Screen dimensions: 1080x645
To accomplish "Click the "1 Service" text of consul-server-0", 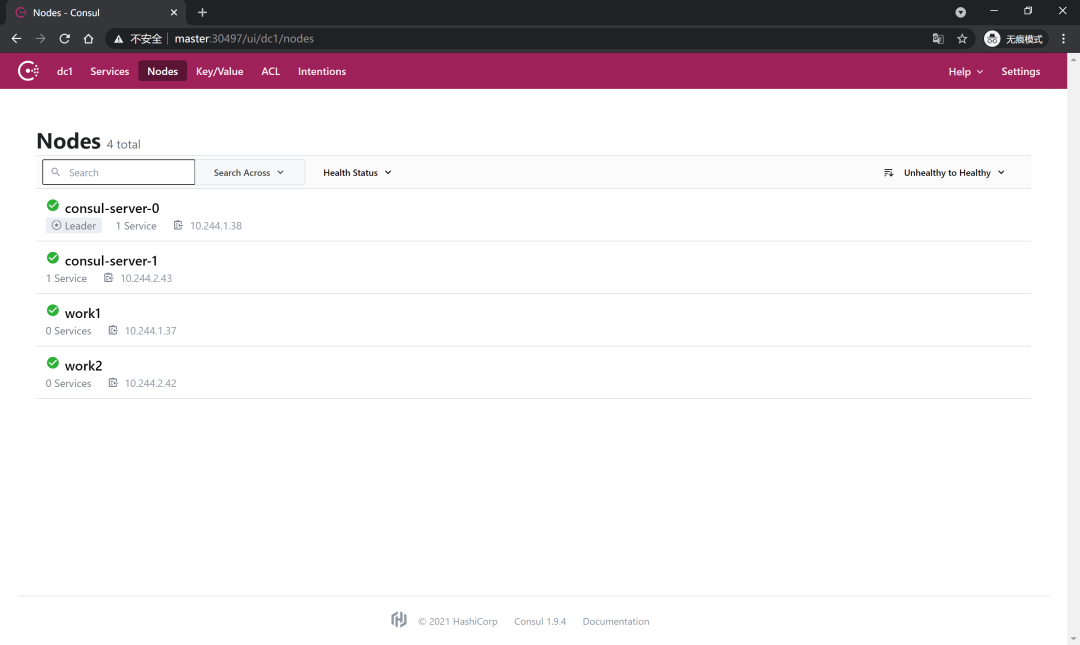I will 136,226.
